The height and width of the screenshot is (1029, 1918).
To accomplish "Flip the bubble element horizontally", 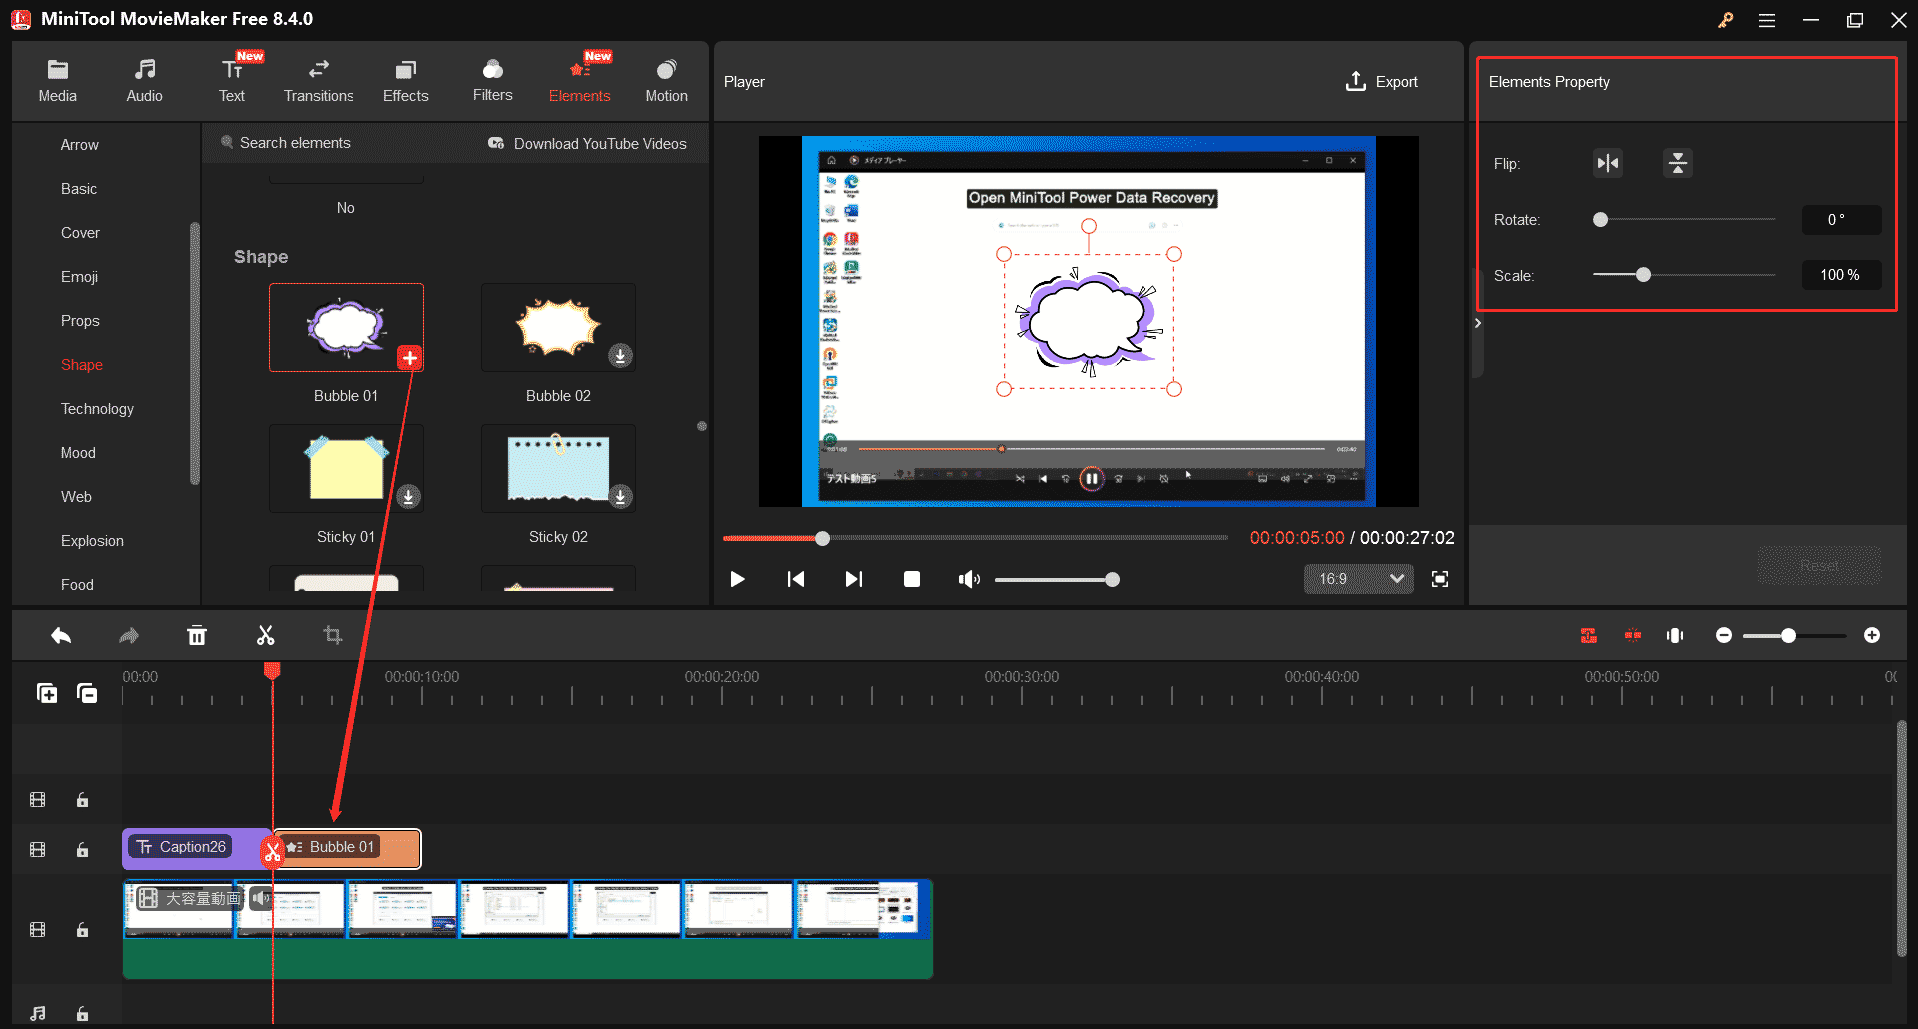I will (x=1607, y=163).
